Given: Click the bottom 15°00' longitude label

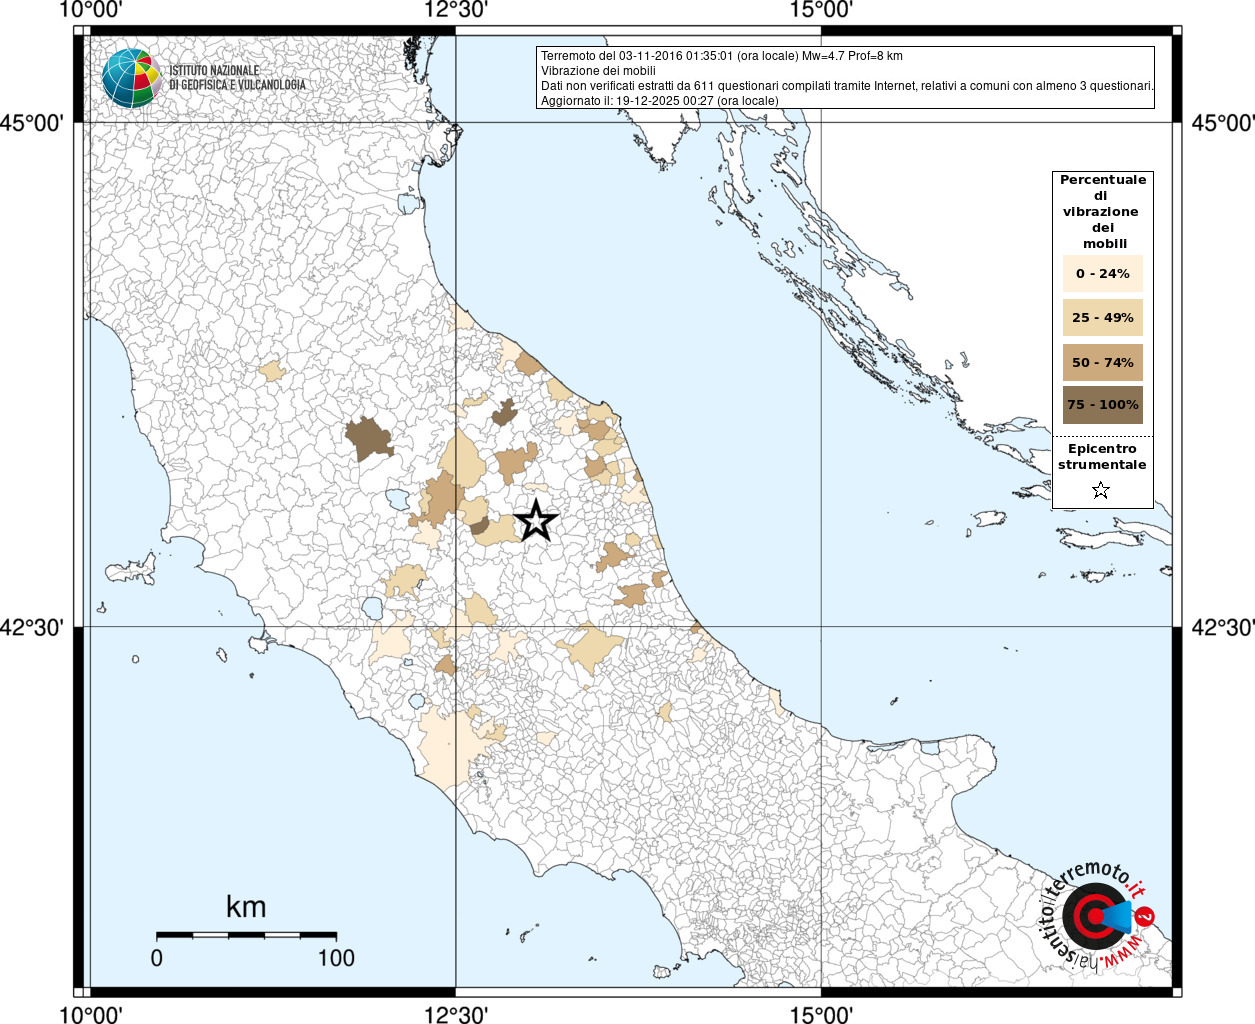Looking at the screenshot, I should [x=821, y=1014].
